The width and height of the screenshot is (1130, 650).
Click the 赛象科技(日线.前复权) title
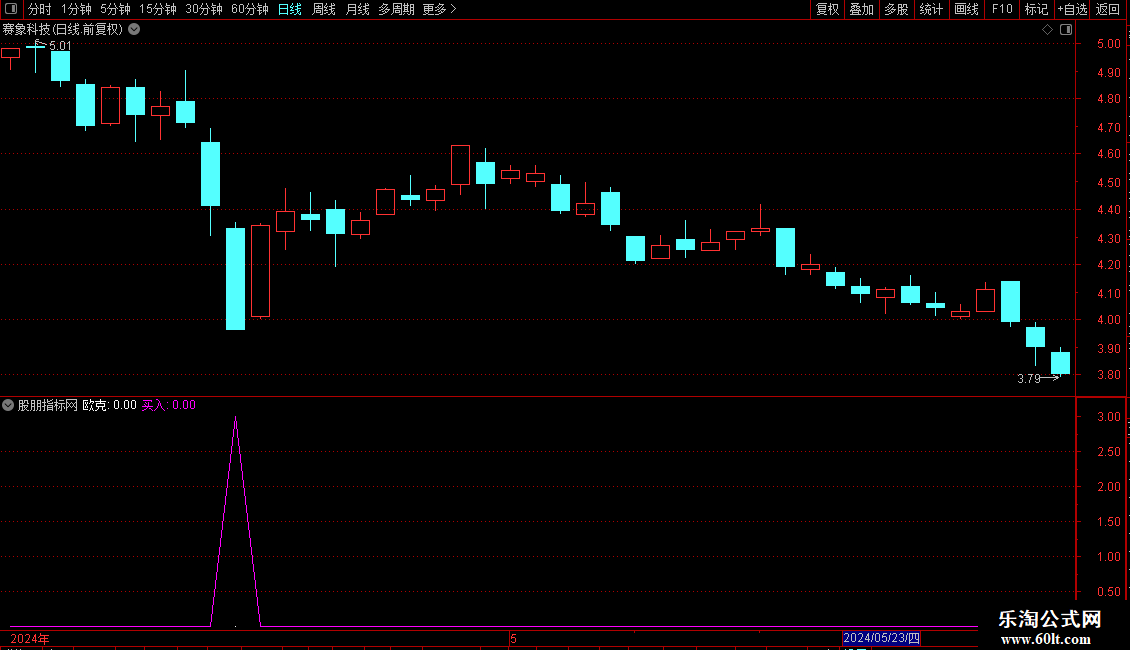click(x=63, y=30)
